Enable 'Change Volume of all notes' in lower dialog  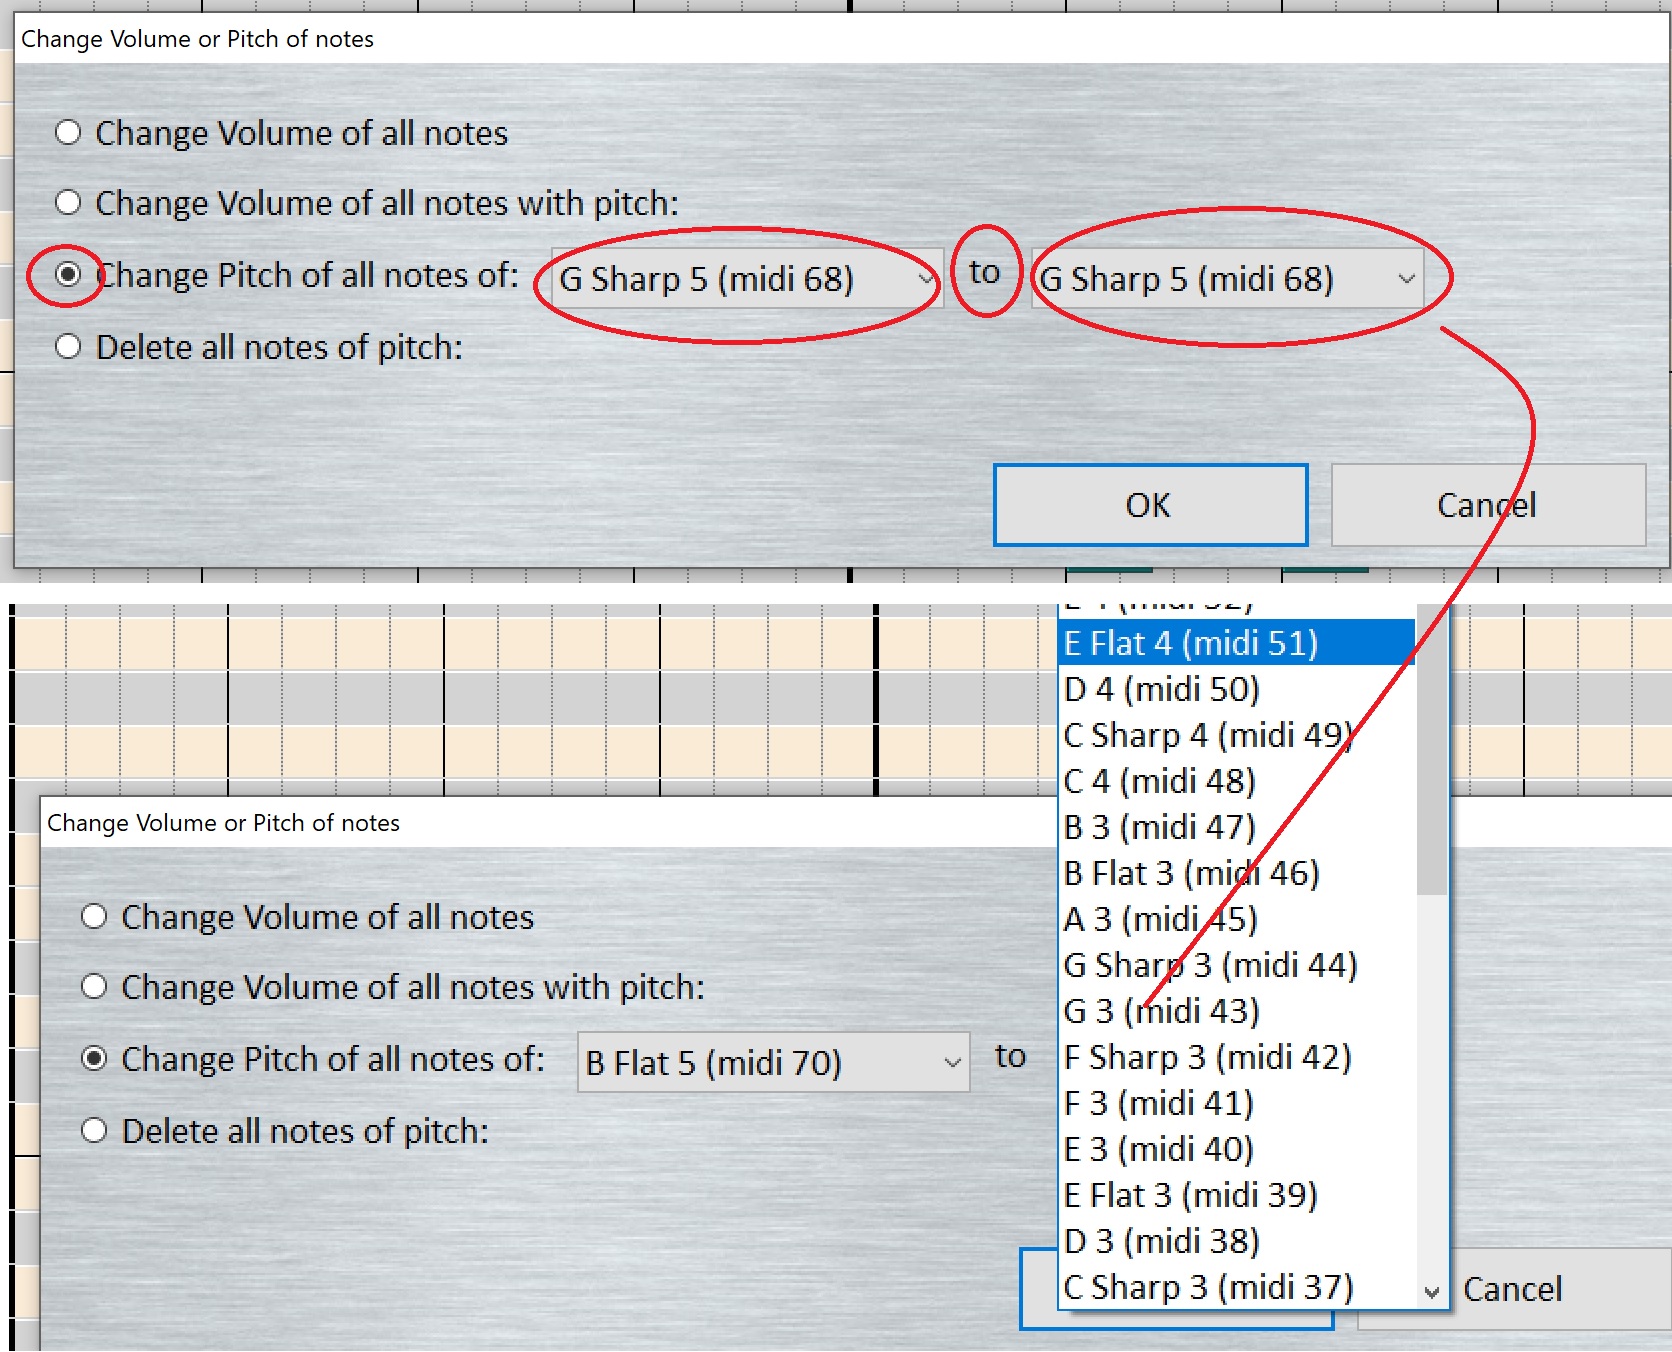[x=94, y=917]
